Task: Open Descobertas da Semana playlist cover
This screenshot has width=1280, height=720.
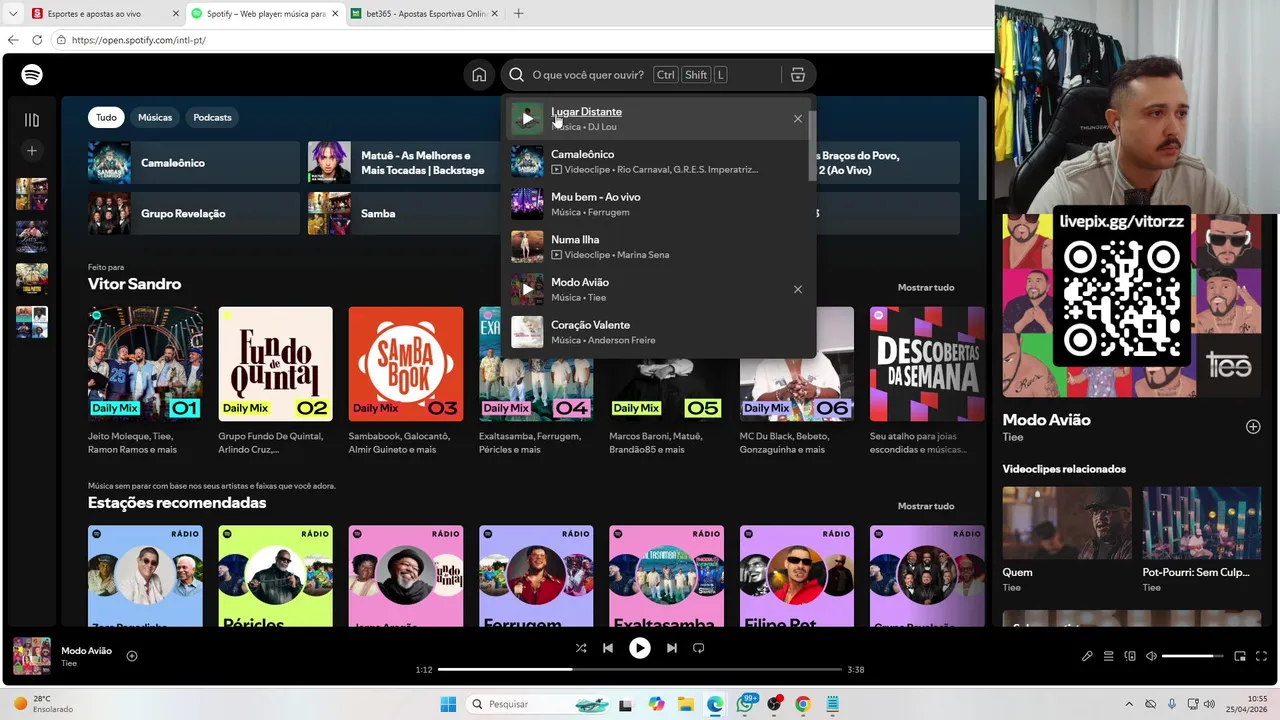Action: click(927, 364)
